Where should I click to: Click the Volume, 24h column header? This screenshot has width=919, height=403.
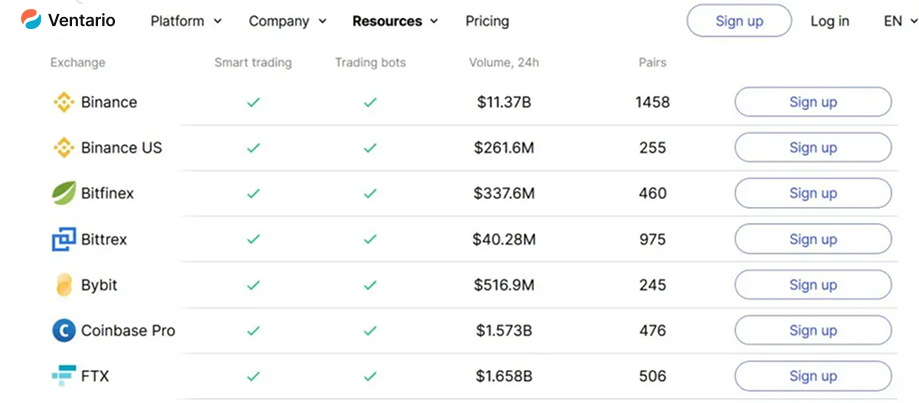pyautogui.click(x=503, y=62)
